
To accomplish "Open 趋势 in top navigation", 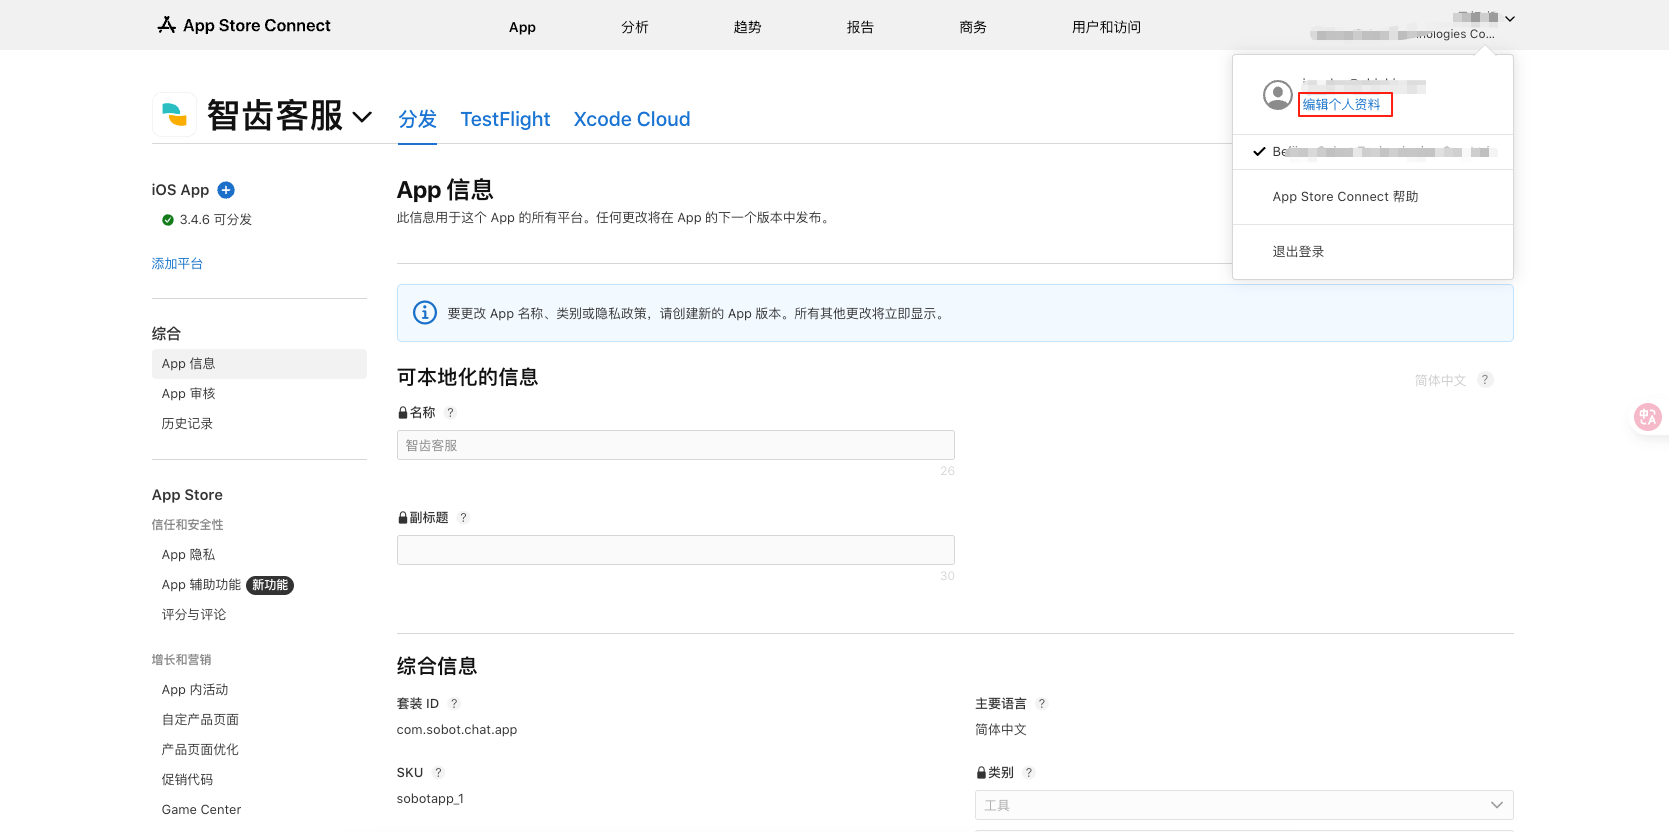I will tap(748, 27).
